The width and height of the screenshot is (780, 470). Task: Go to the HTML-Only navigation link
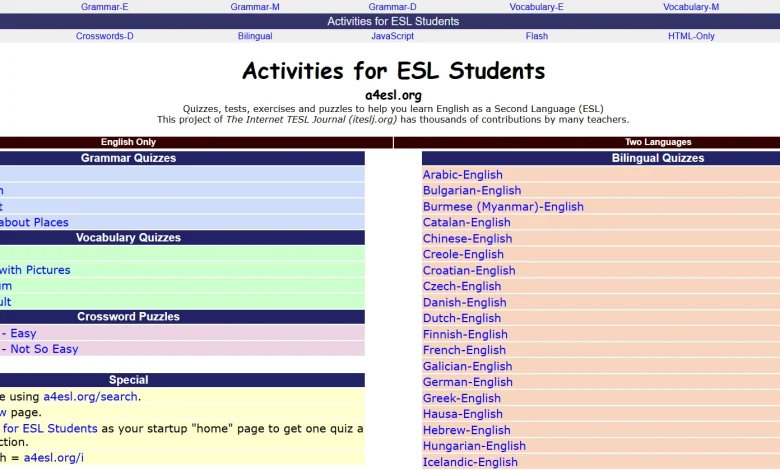(x=691, y=36)
